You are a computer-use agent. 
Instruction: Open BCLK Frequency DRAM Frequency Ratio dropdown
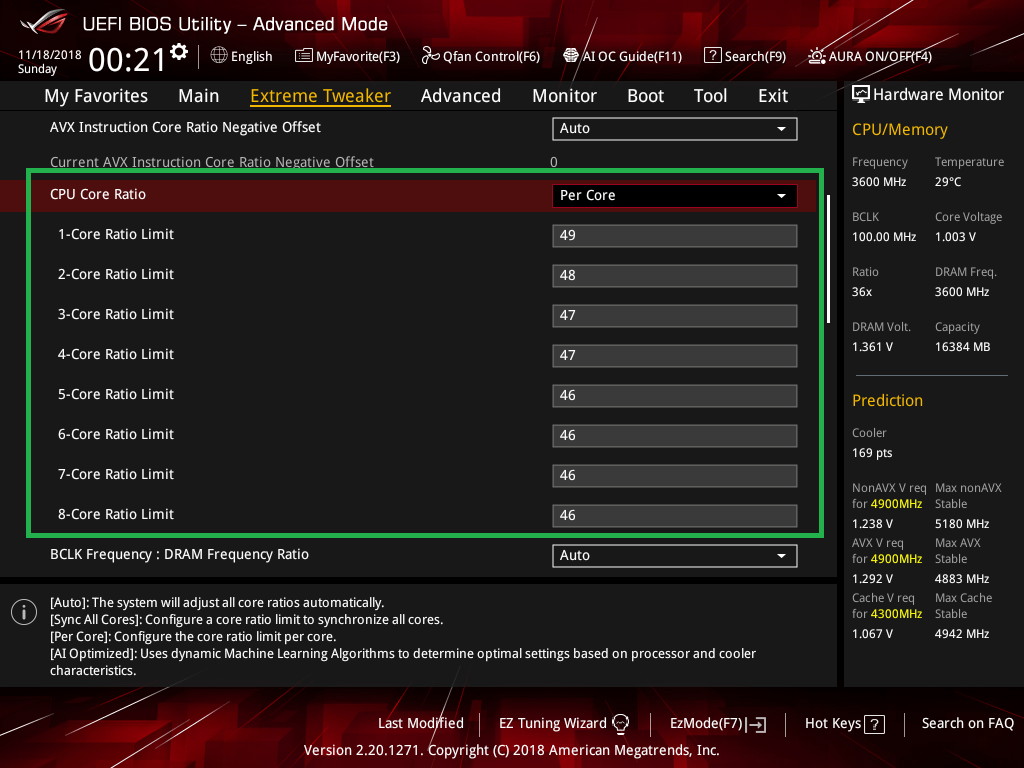click(x=675, y=556)
